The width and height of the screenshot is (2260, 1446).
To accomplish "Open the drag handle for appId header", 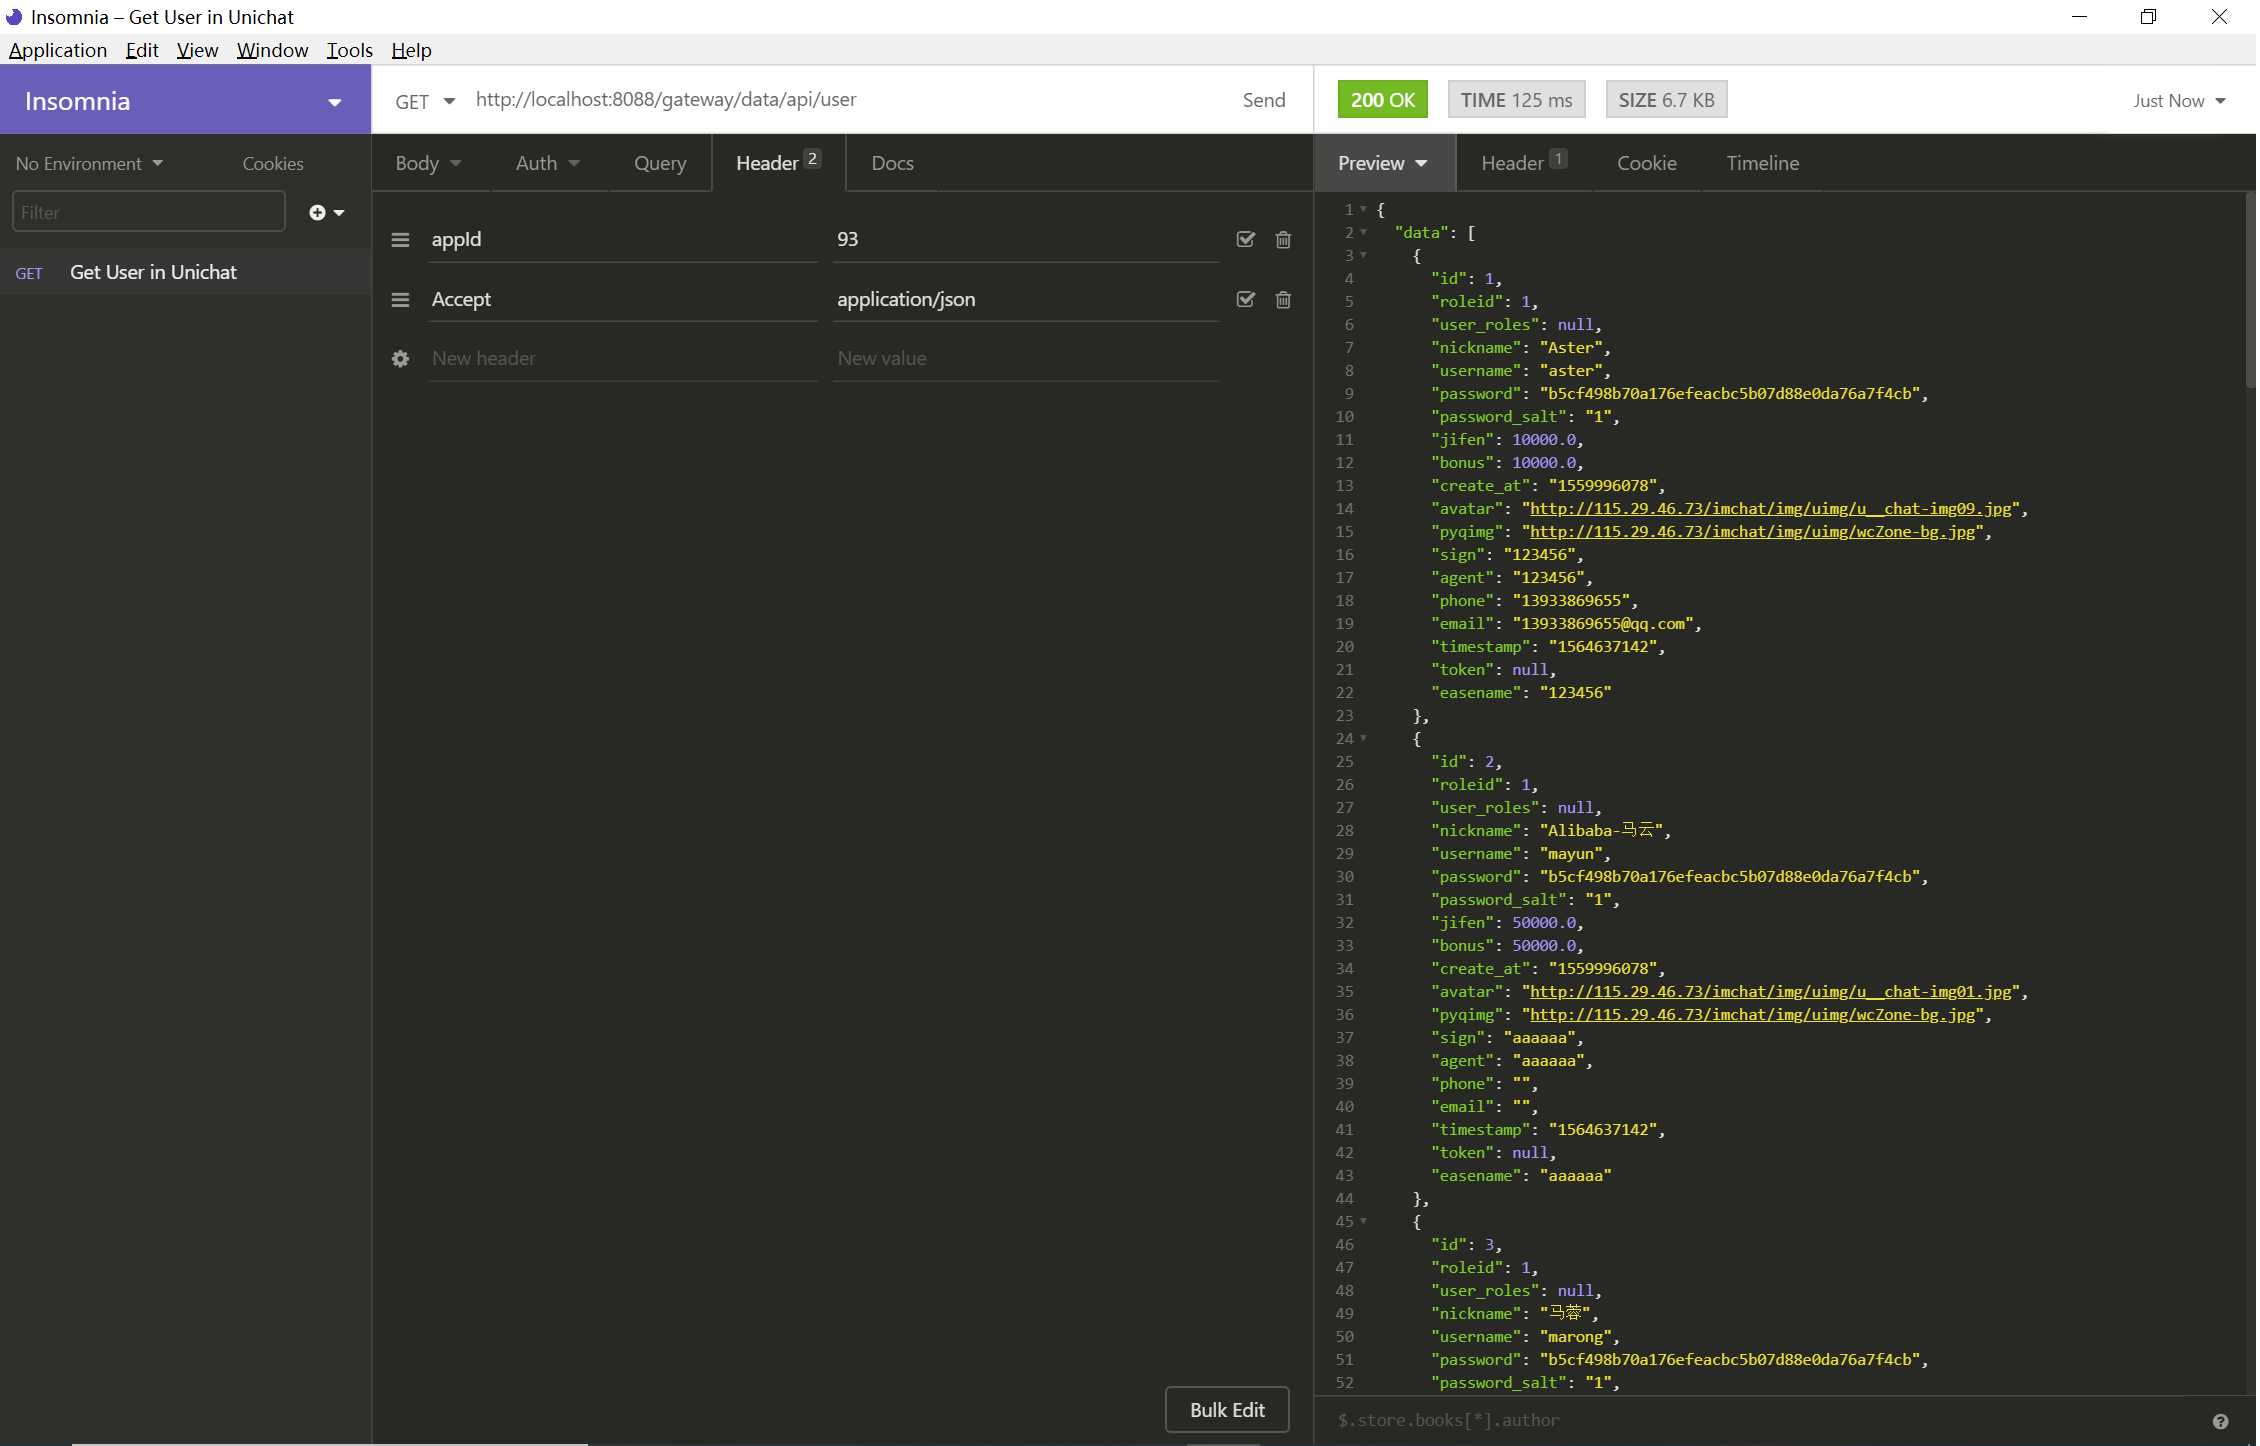I will point(400,240).
